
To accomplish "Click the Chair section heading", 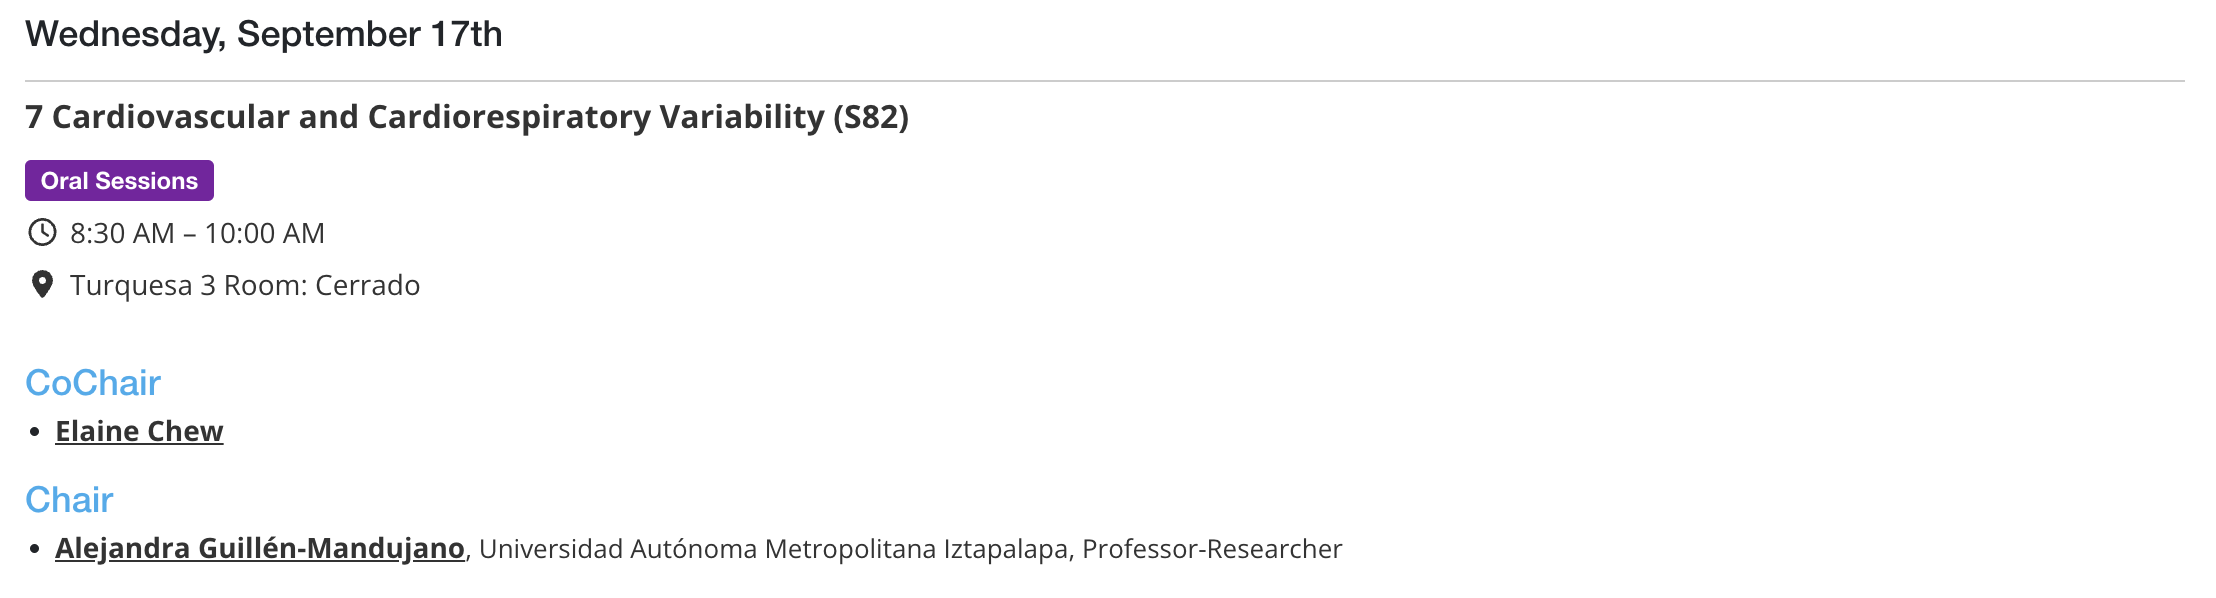I will pos(69,500).
